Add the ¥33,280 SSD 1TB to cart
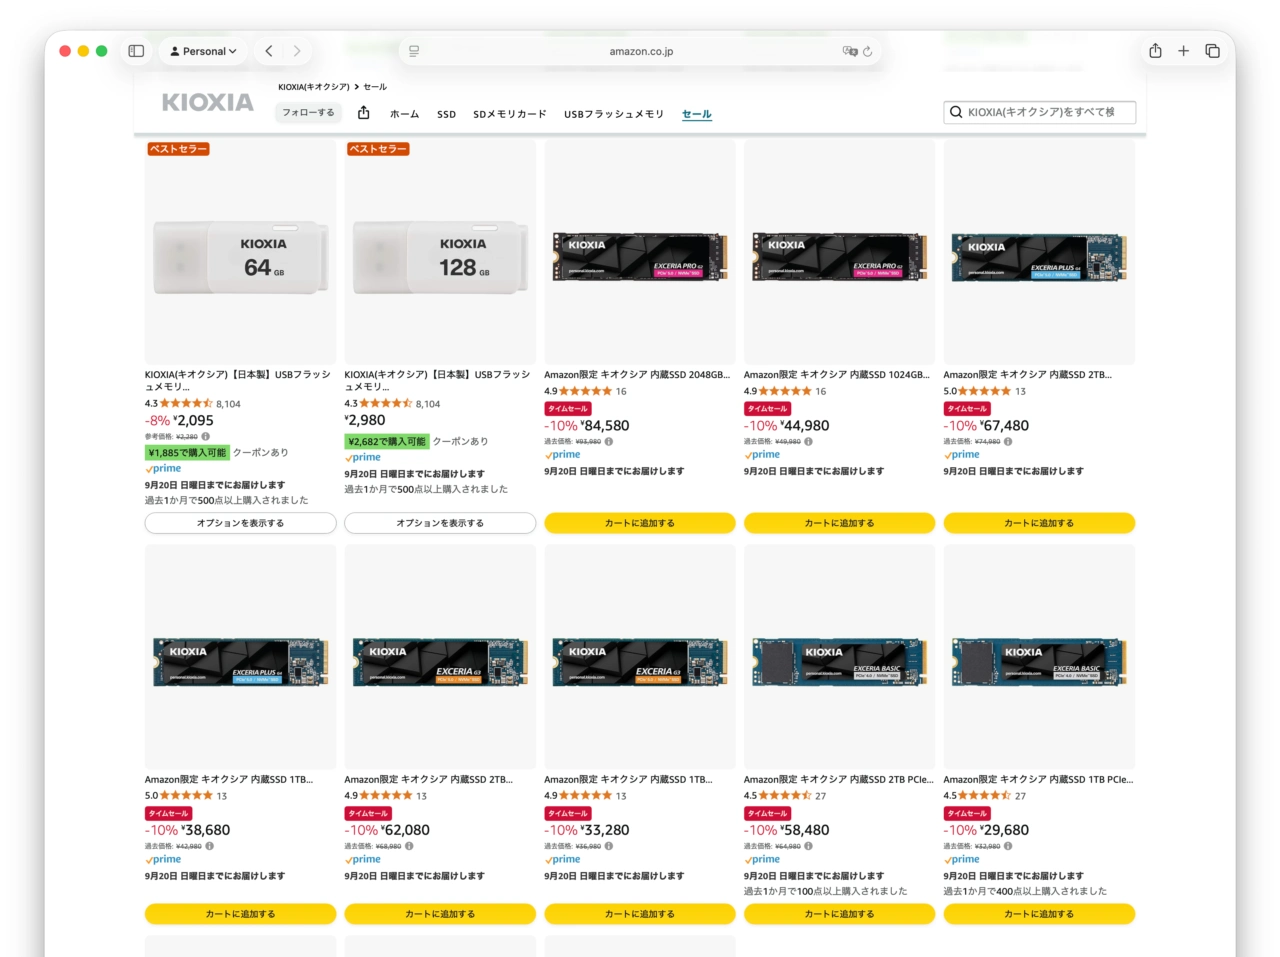 point(640,914)
